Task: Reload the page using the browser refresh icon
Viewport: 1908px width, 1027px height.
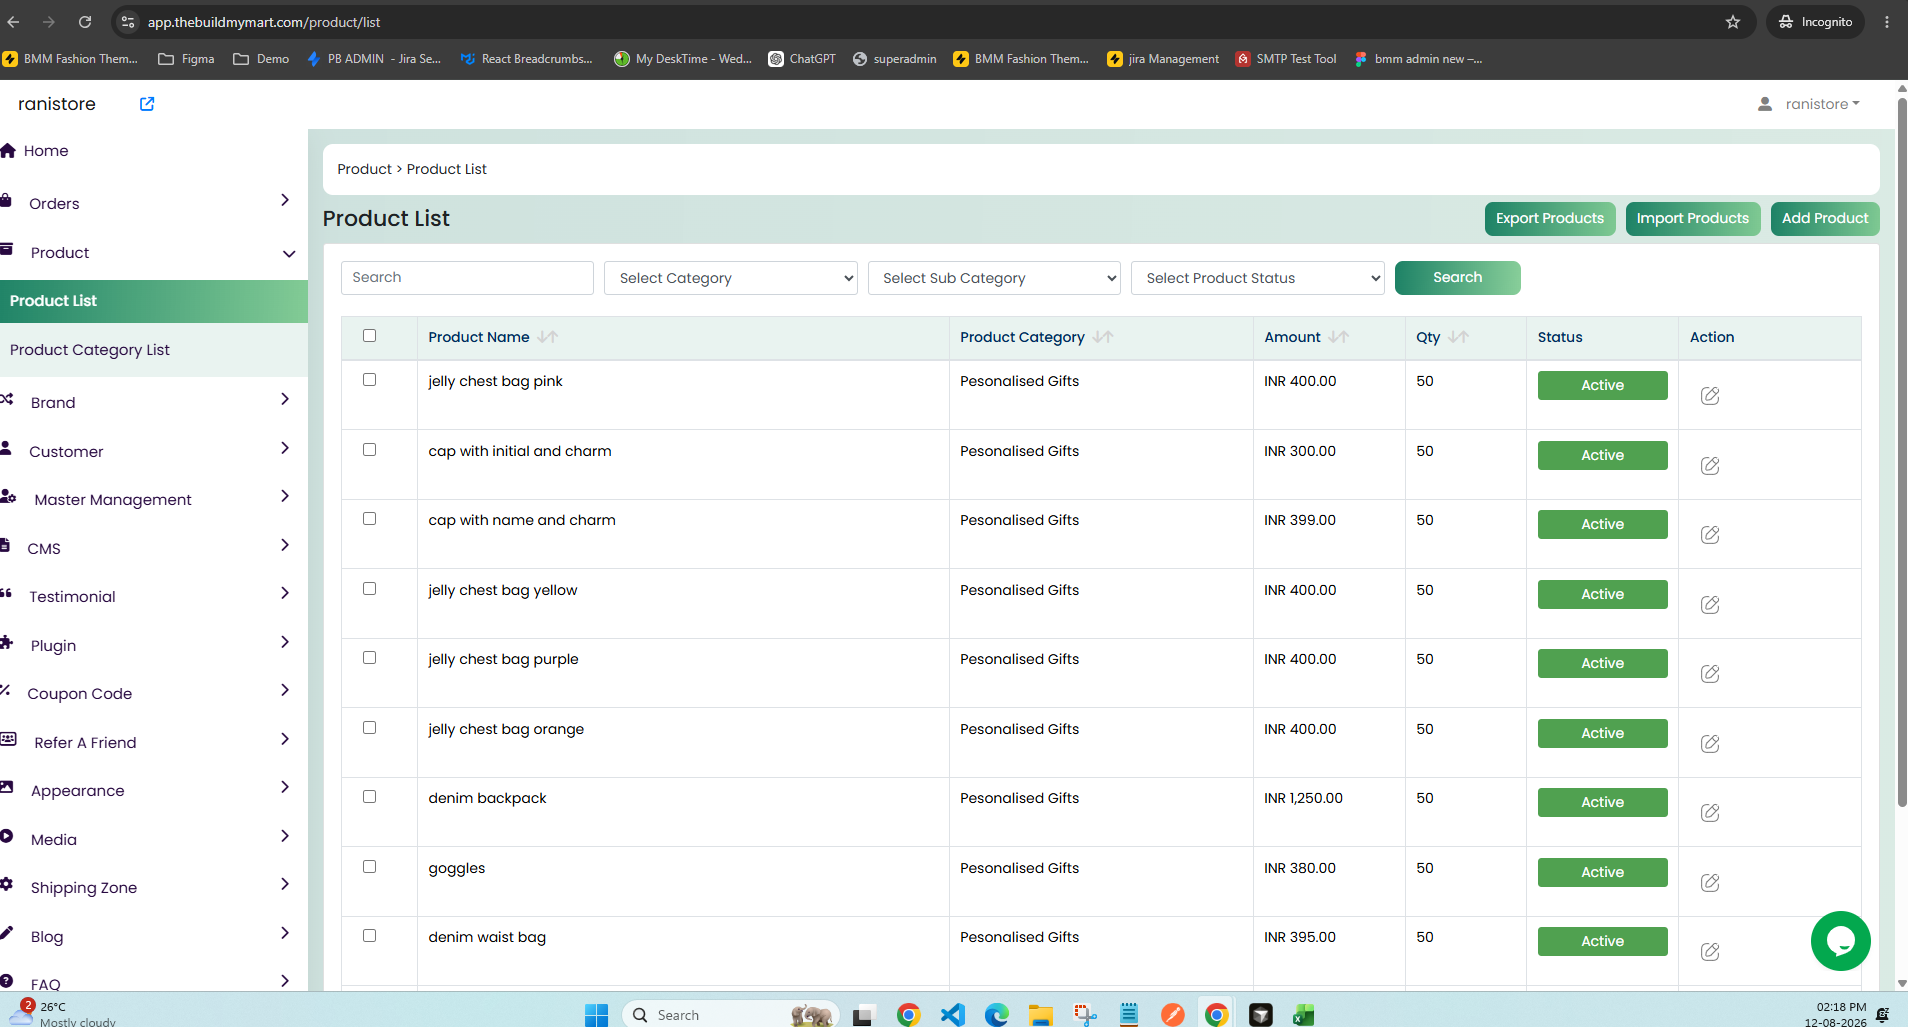Action: click(x=85, y=22)
